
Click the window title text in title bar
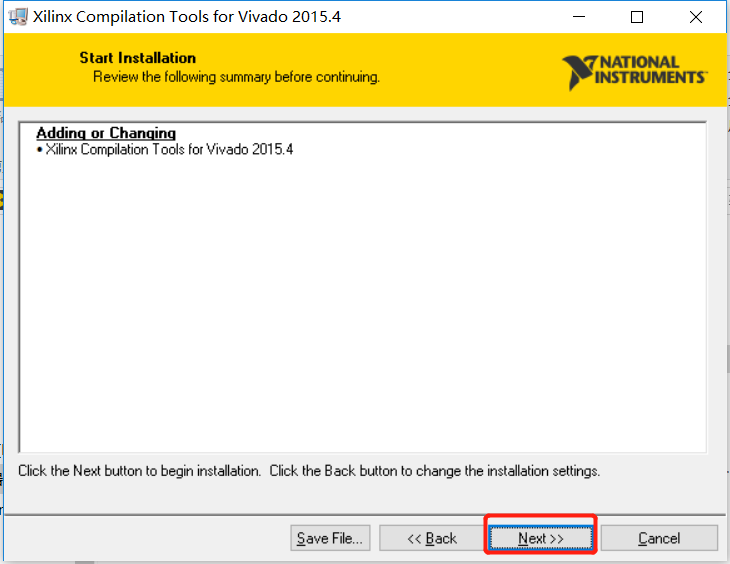187,17
